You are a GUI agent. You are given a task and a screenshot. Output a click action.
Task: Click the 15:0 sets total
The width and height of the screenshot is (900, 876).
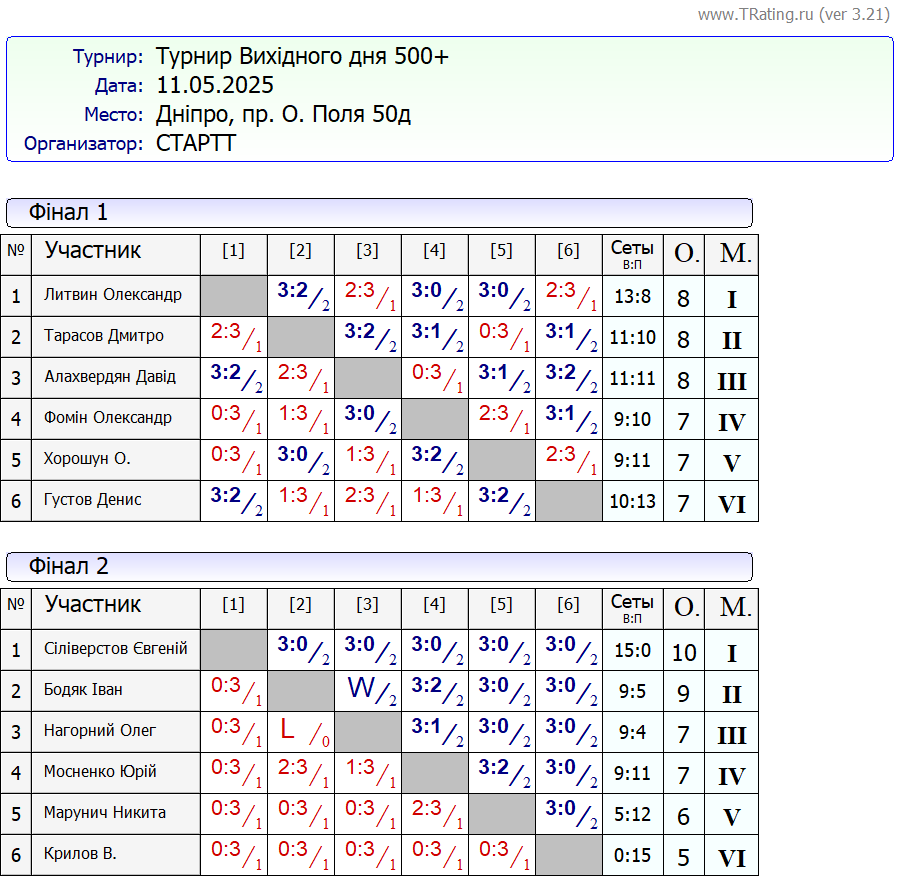[x=632, y=650]
